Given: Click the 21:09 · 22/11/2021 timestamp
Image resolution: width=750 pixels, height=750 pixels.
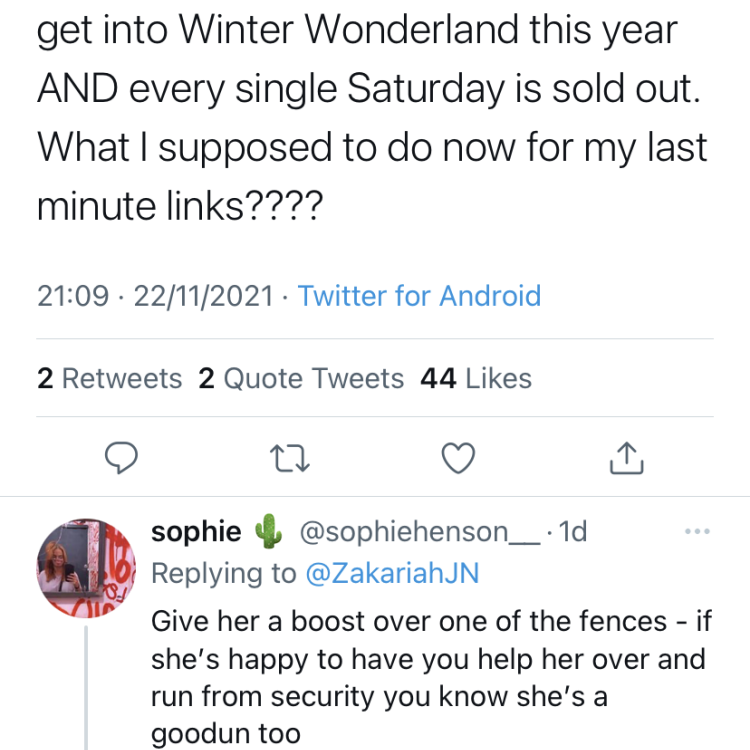Looking at the screenshot, I should pyautogui.click(x=155, y=296).
